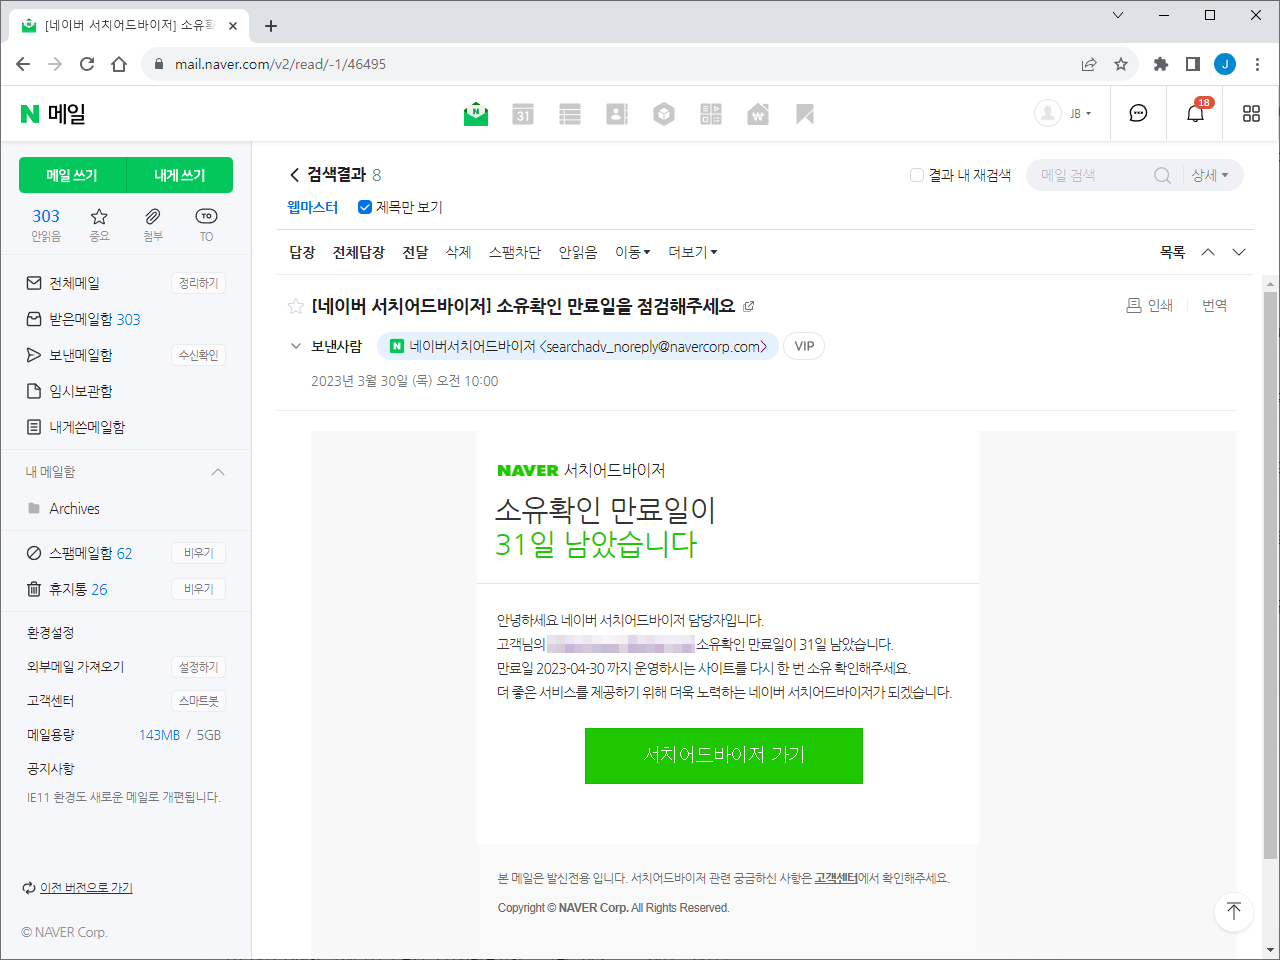Jump to top of page arrow button
This screenshot has height=960, width=1280.
point(1234,911)
